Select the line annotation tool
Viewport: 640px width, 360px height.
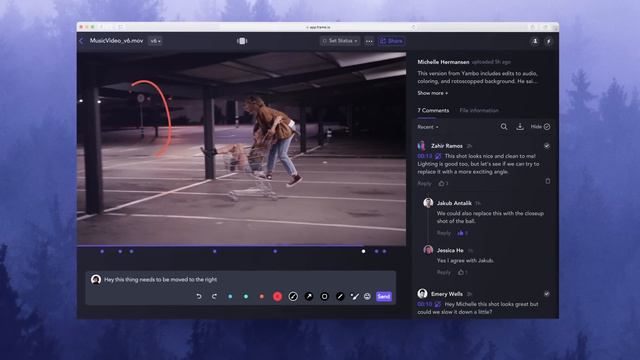pos(340,297)
